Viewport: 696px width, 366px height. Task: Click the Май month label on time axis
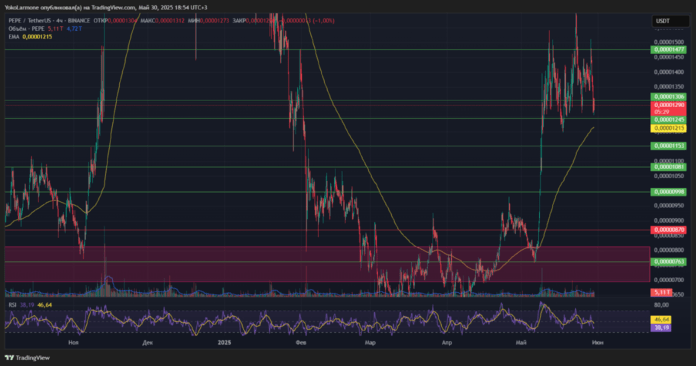[x=521, y=342]
